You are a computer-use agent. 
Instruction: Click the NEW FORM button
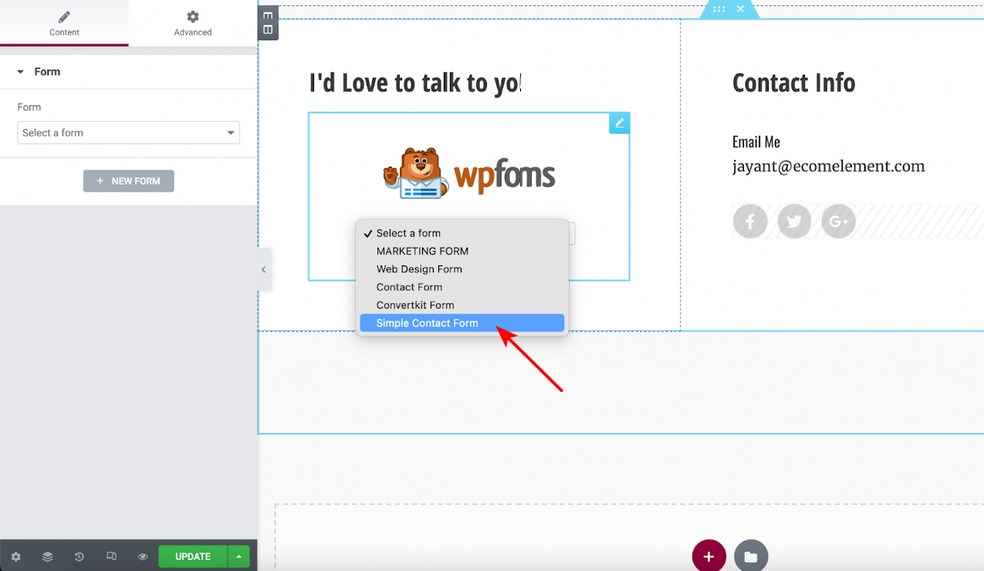click(x=129, y=181)
